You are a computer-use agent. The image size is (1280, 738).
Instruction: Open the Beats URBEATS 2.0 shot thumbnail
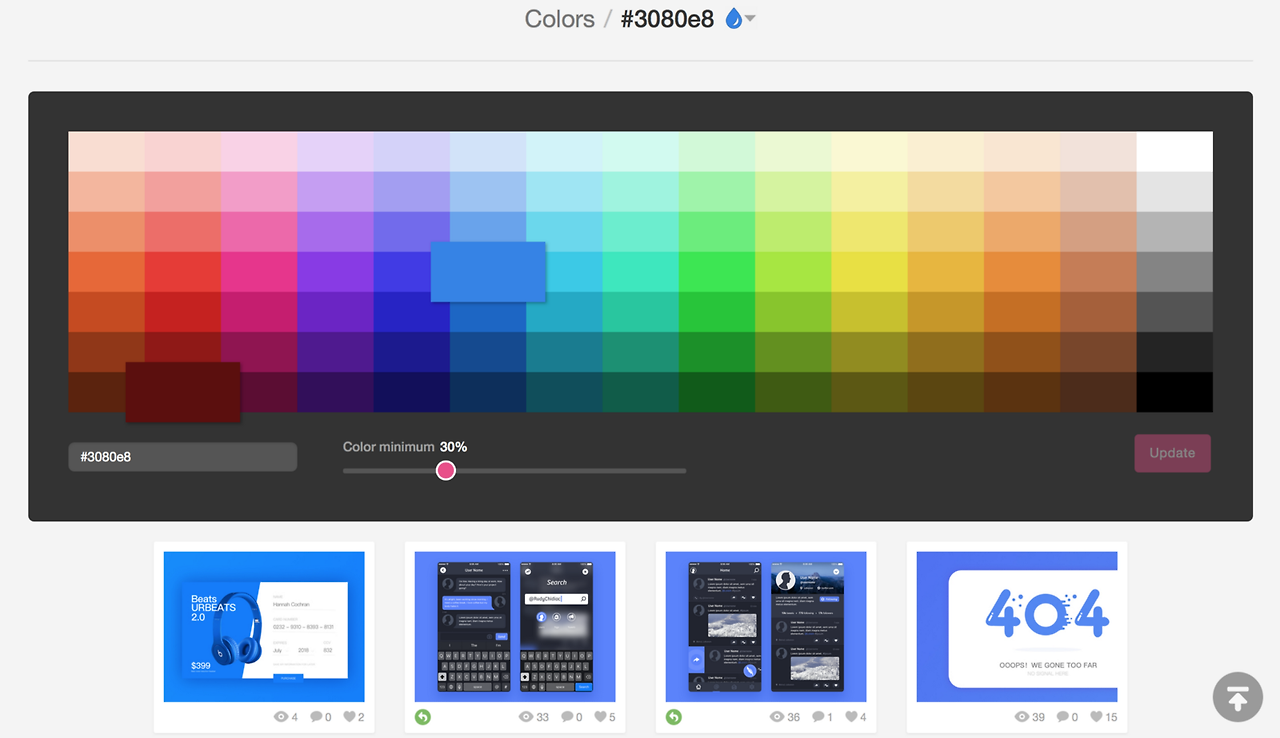(264, 627)
